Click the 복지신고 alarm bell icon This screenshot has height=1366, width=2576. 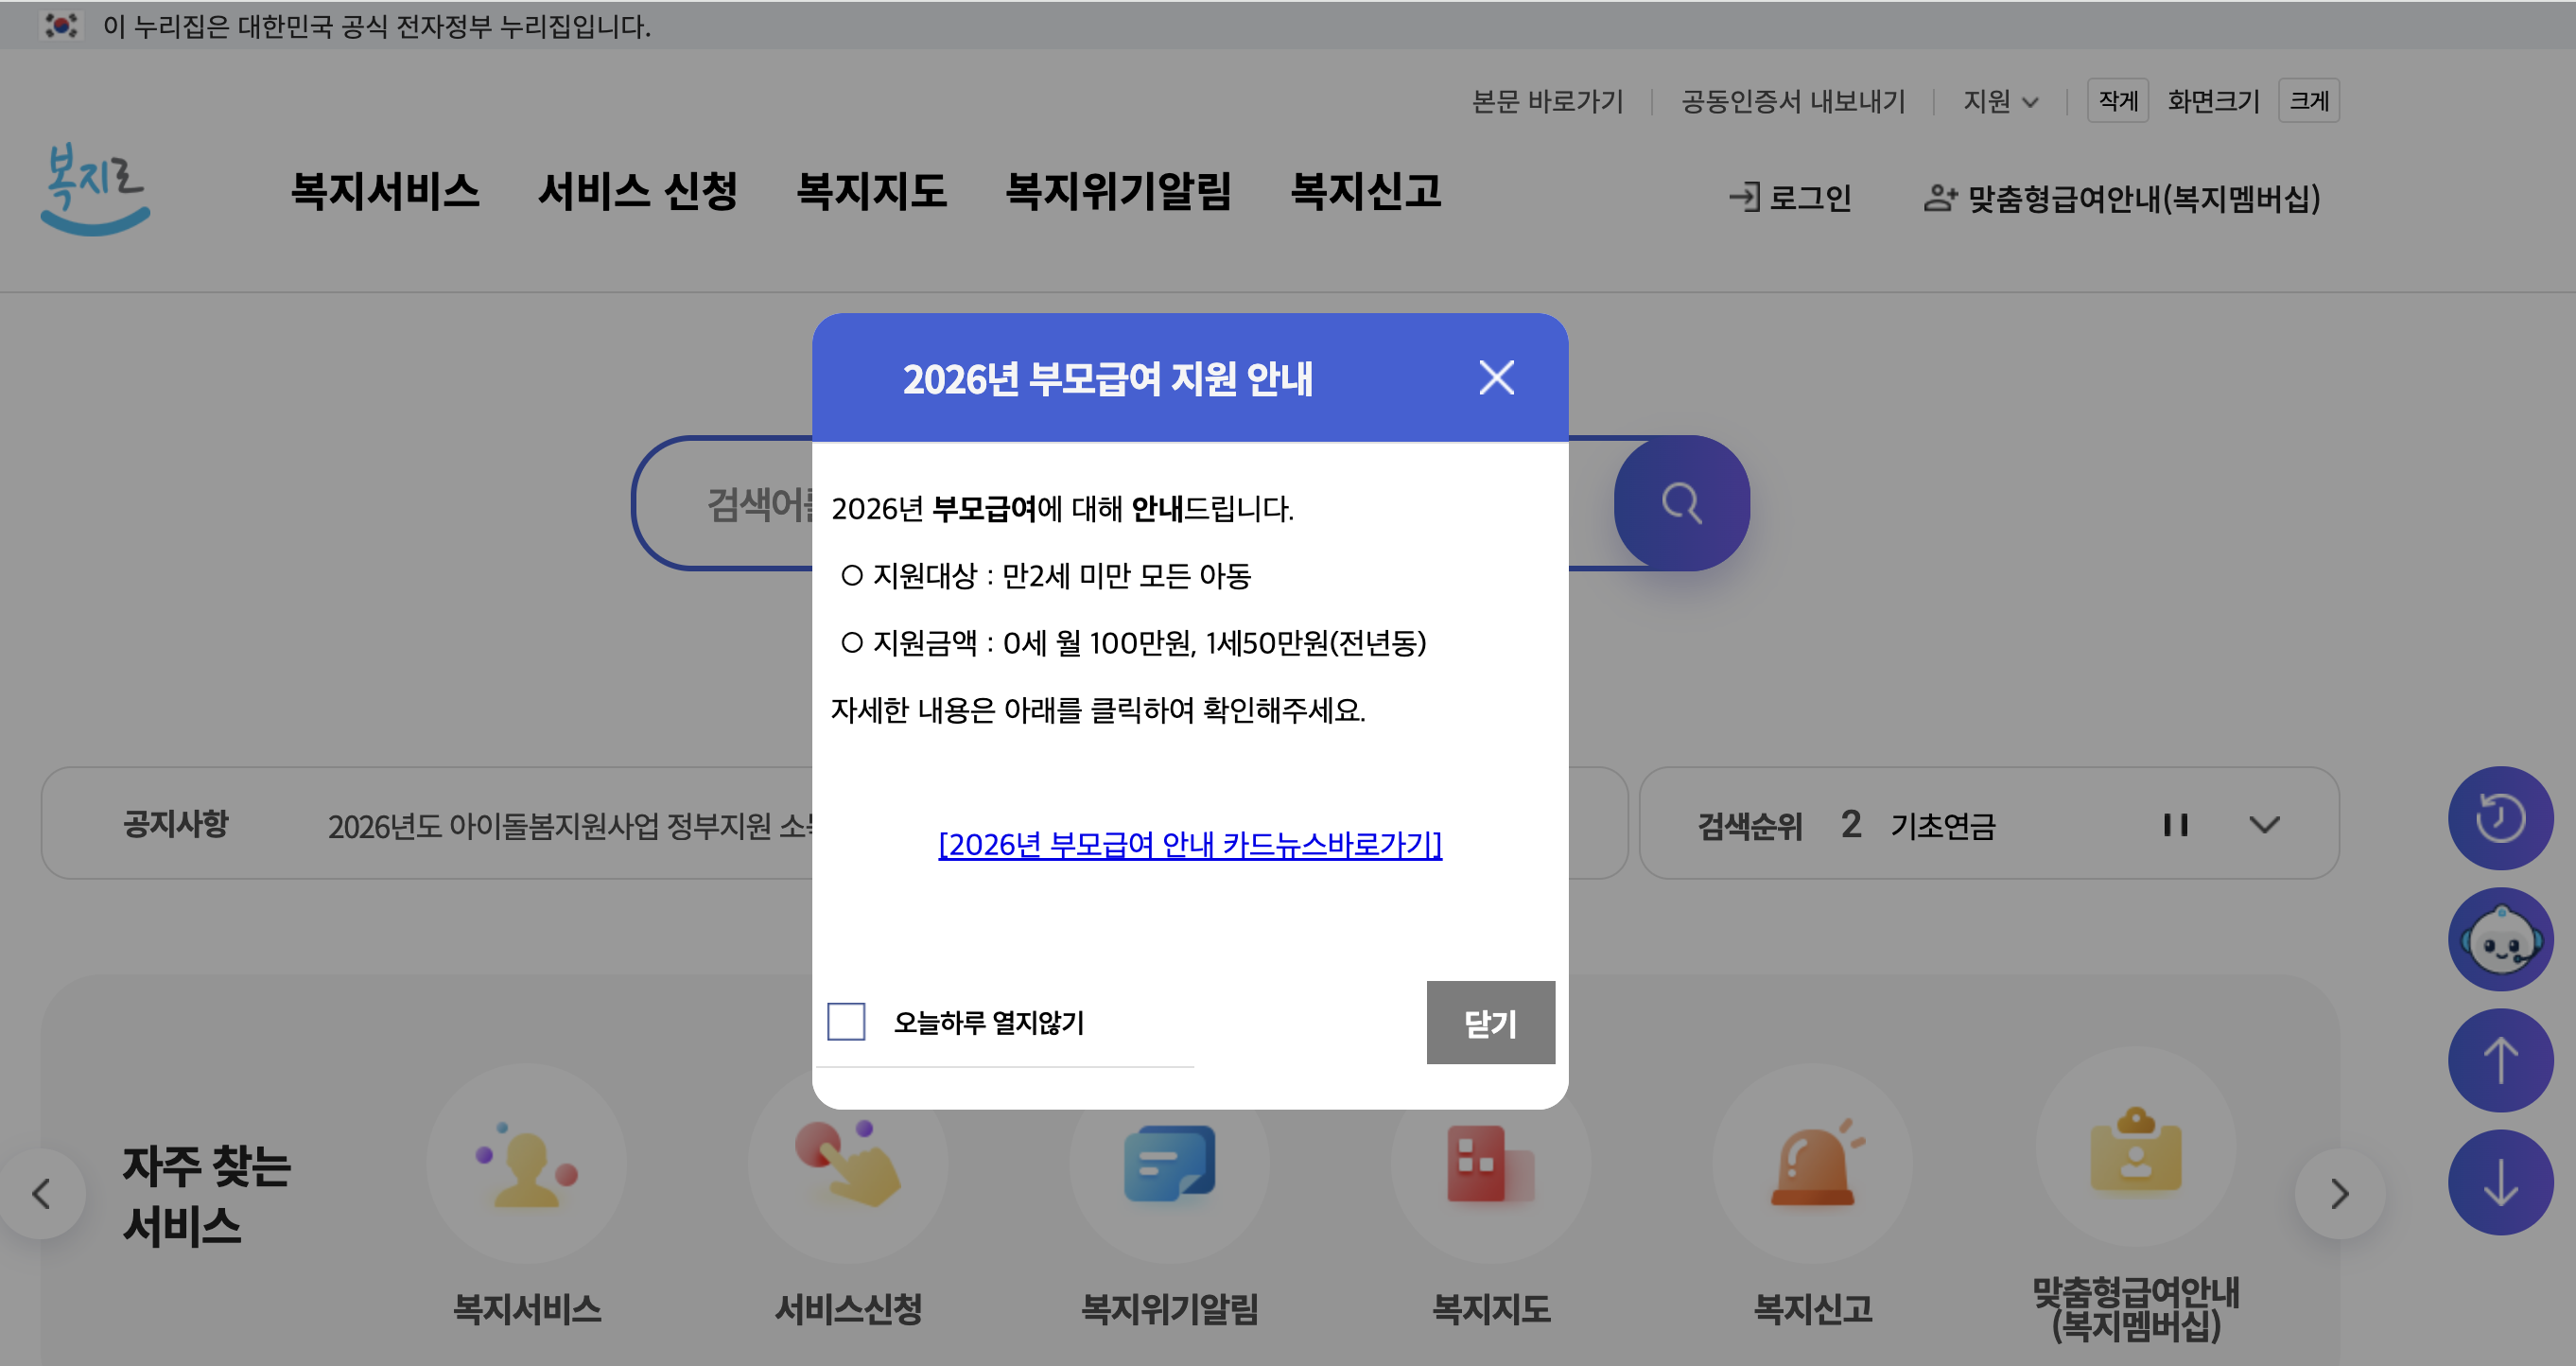(1813, 1165)
